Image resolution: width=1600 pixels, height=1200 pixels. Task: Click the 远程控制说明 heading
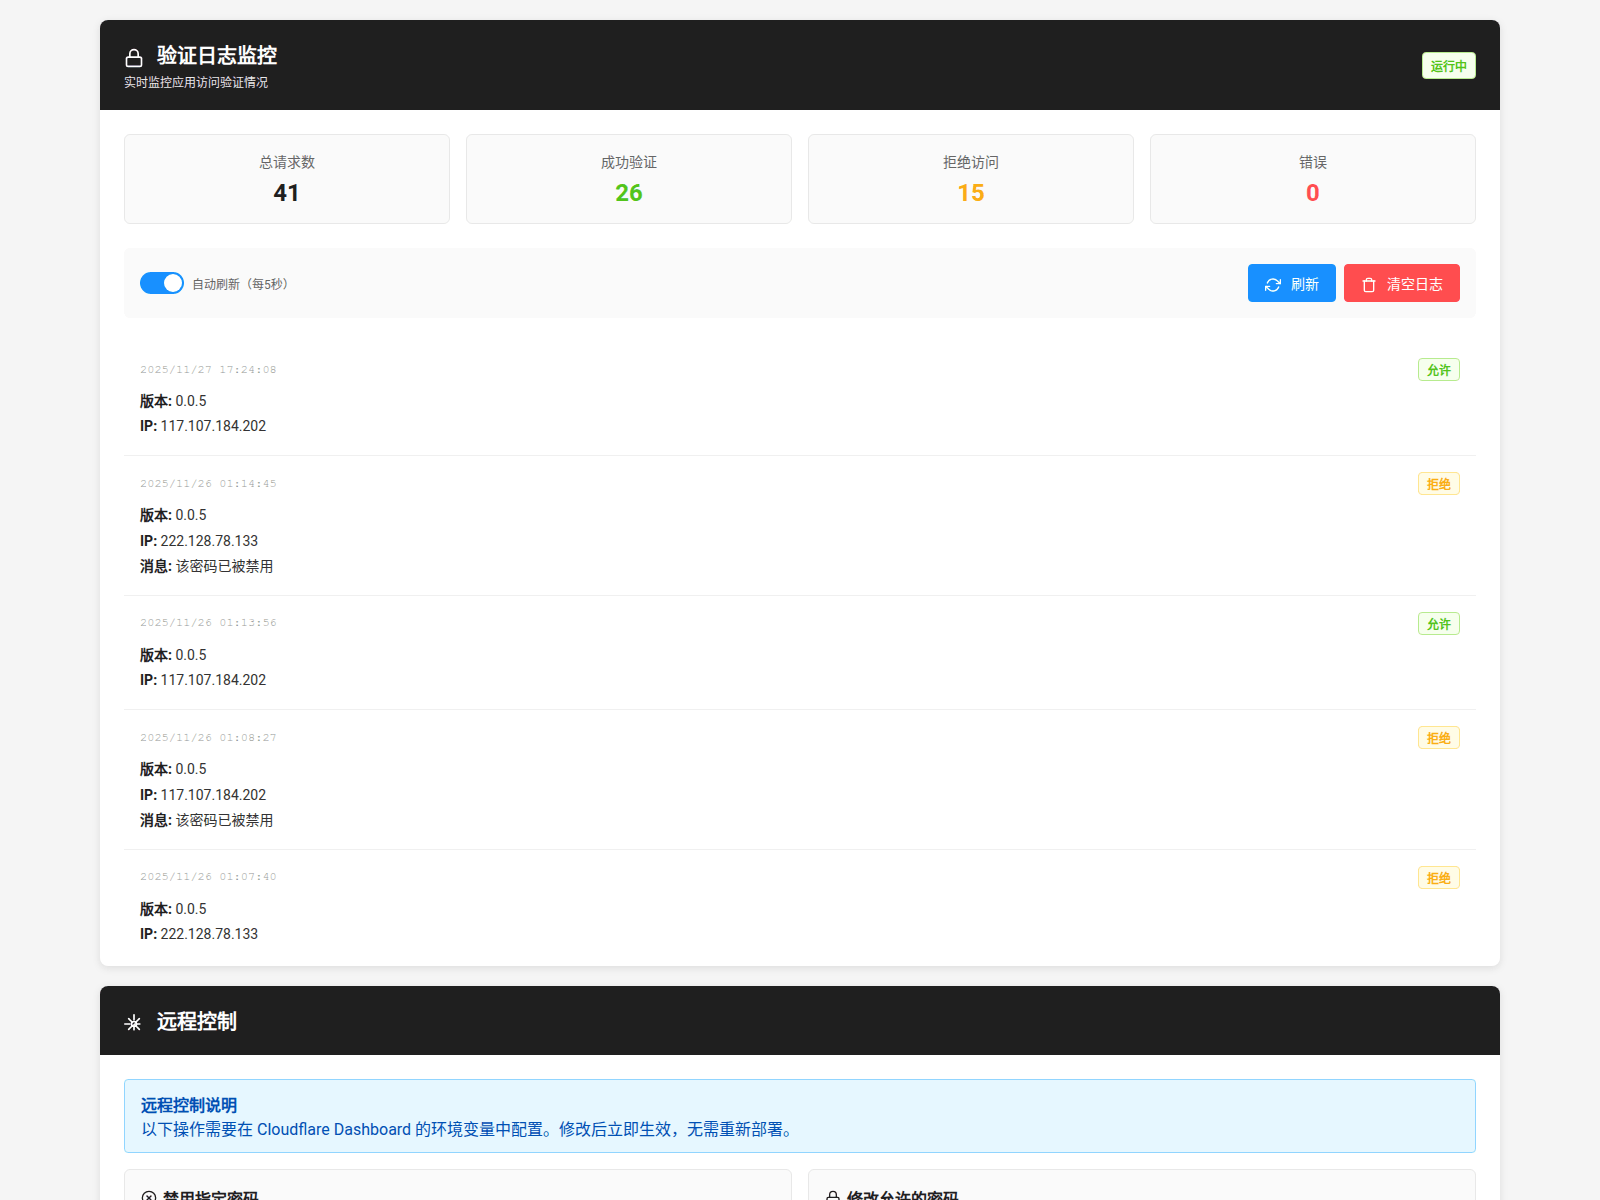pyautogui.click(x=189, y=1105)
